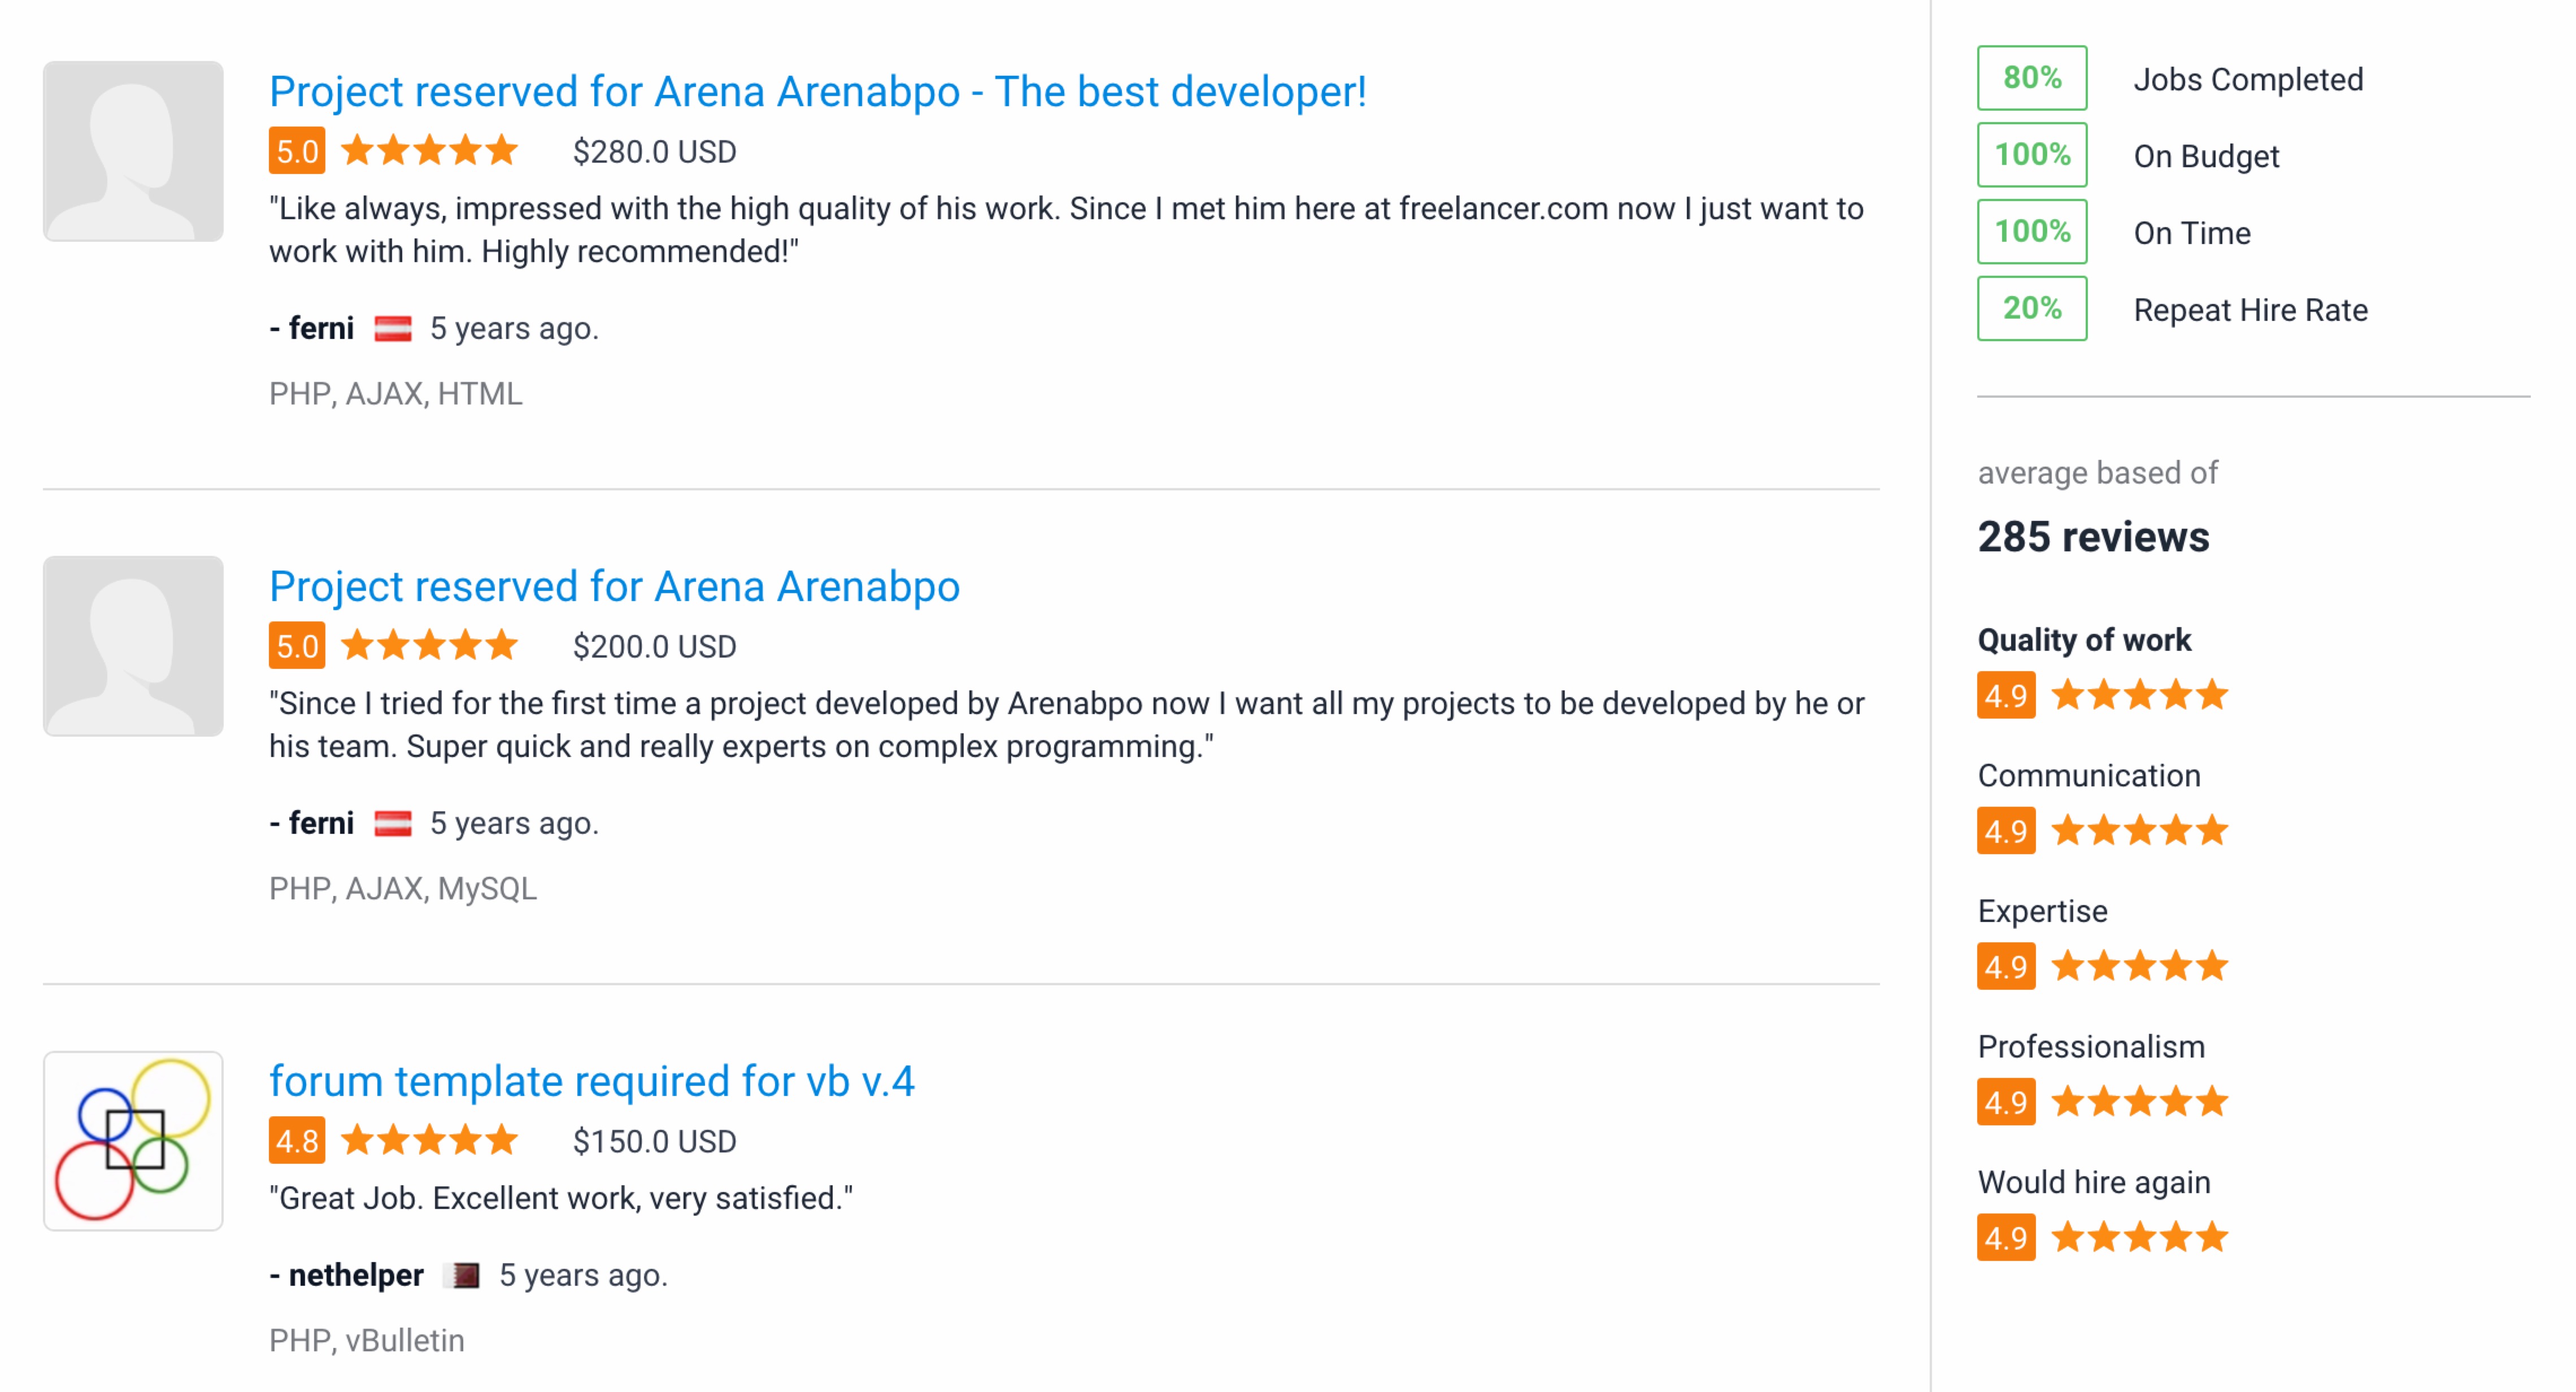
Task: Open the second "Project reserved for Arena Arenabpo" link
Action: click(614, 586)
